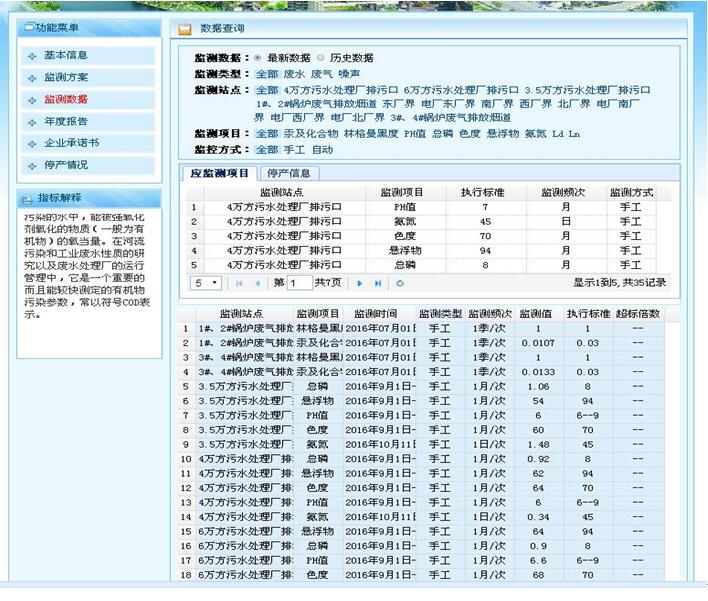Click the page number input field
Image resolution: width=708 pixels, height=601 pixels.
pyautogui.click(x=299, y=284)
